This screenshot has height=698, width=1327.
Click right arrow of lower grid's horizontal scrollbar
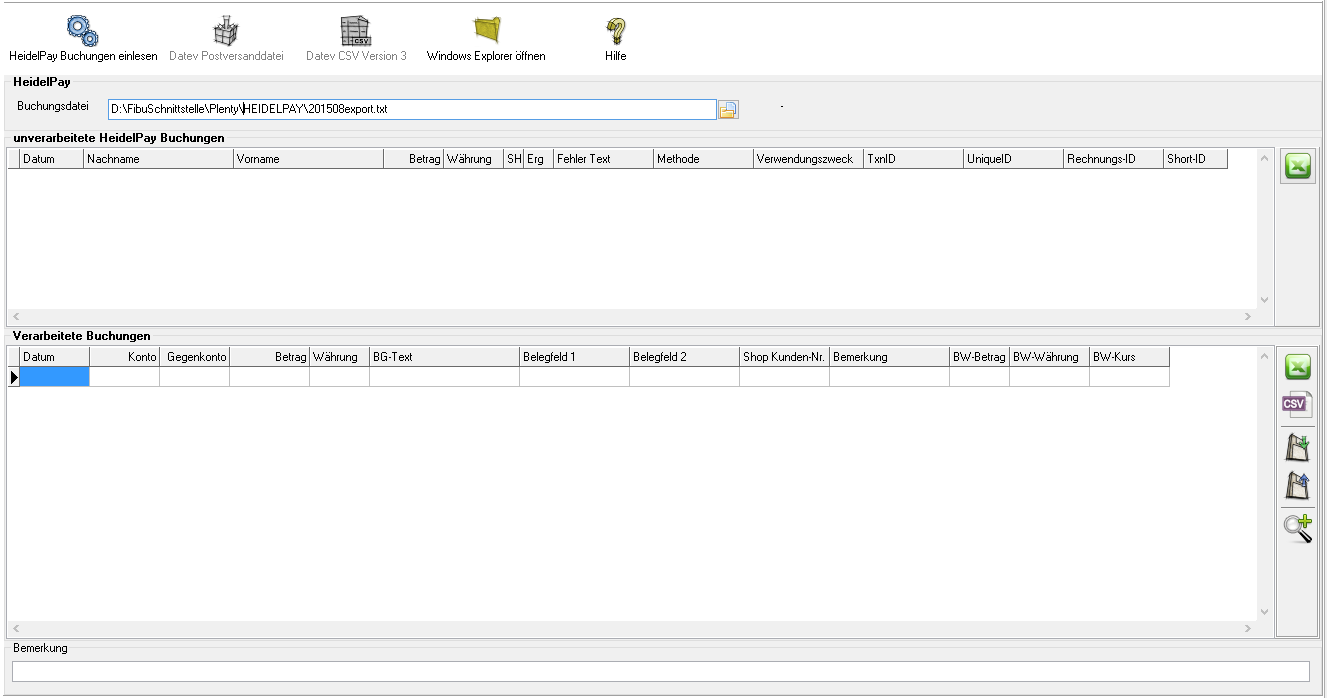pos(1247,629)
